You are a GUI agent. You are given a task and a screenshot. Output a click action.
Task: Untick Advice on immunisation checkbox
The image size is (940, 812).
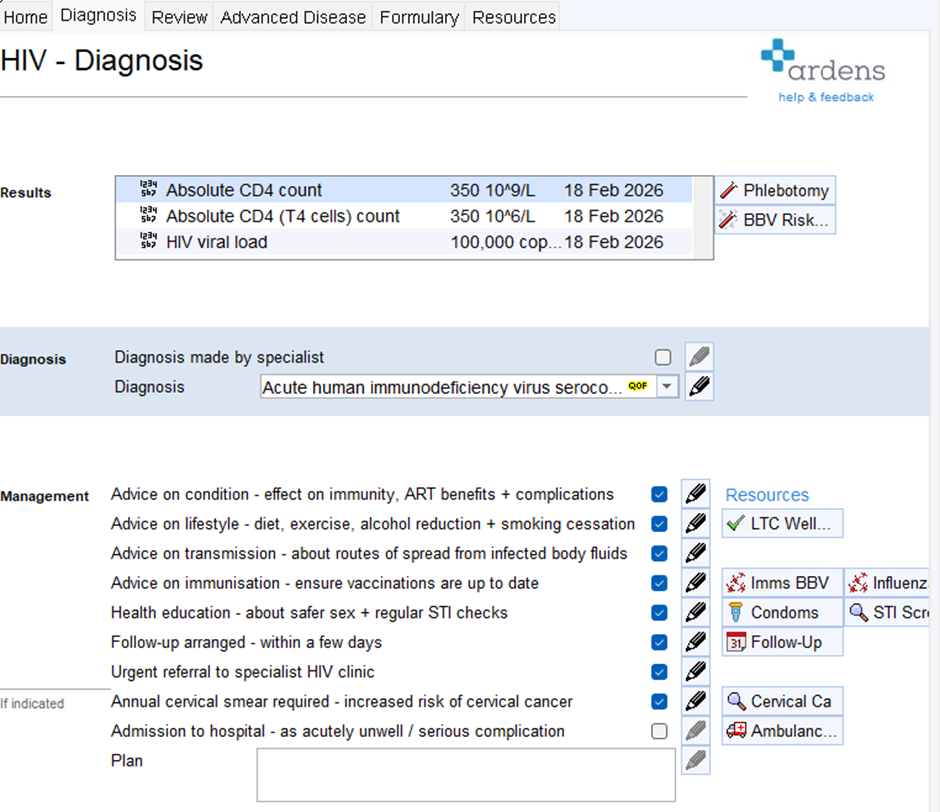click(x=659, y=583)
